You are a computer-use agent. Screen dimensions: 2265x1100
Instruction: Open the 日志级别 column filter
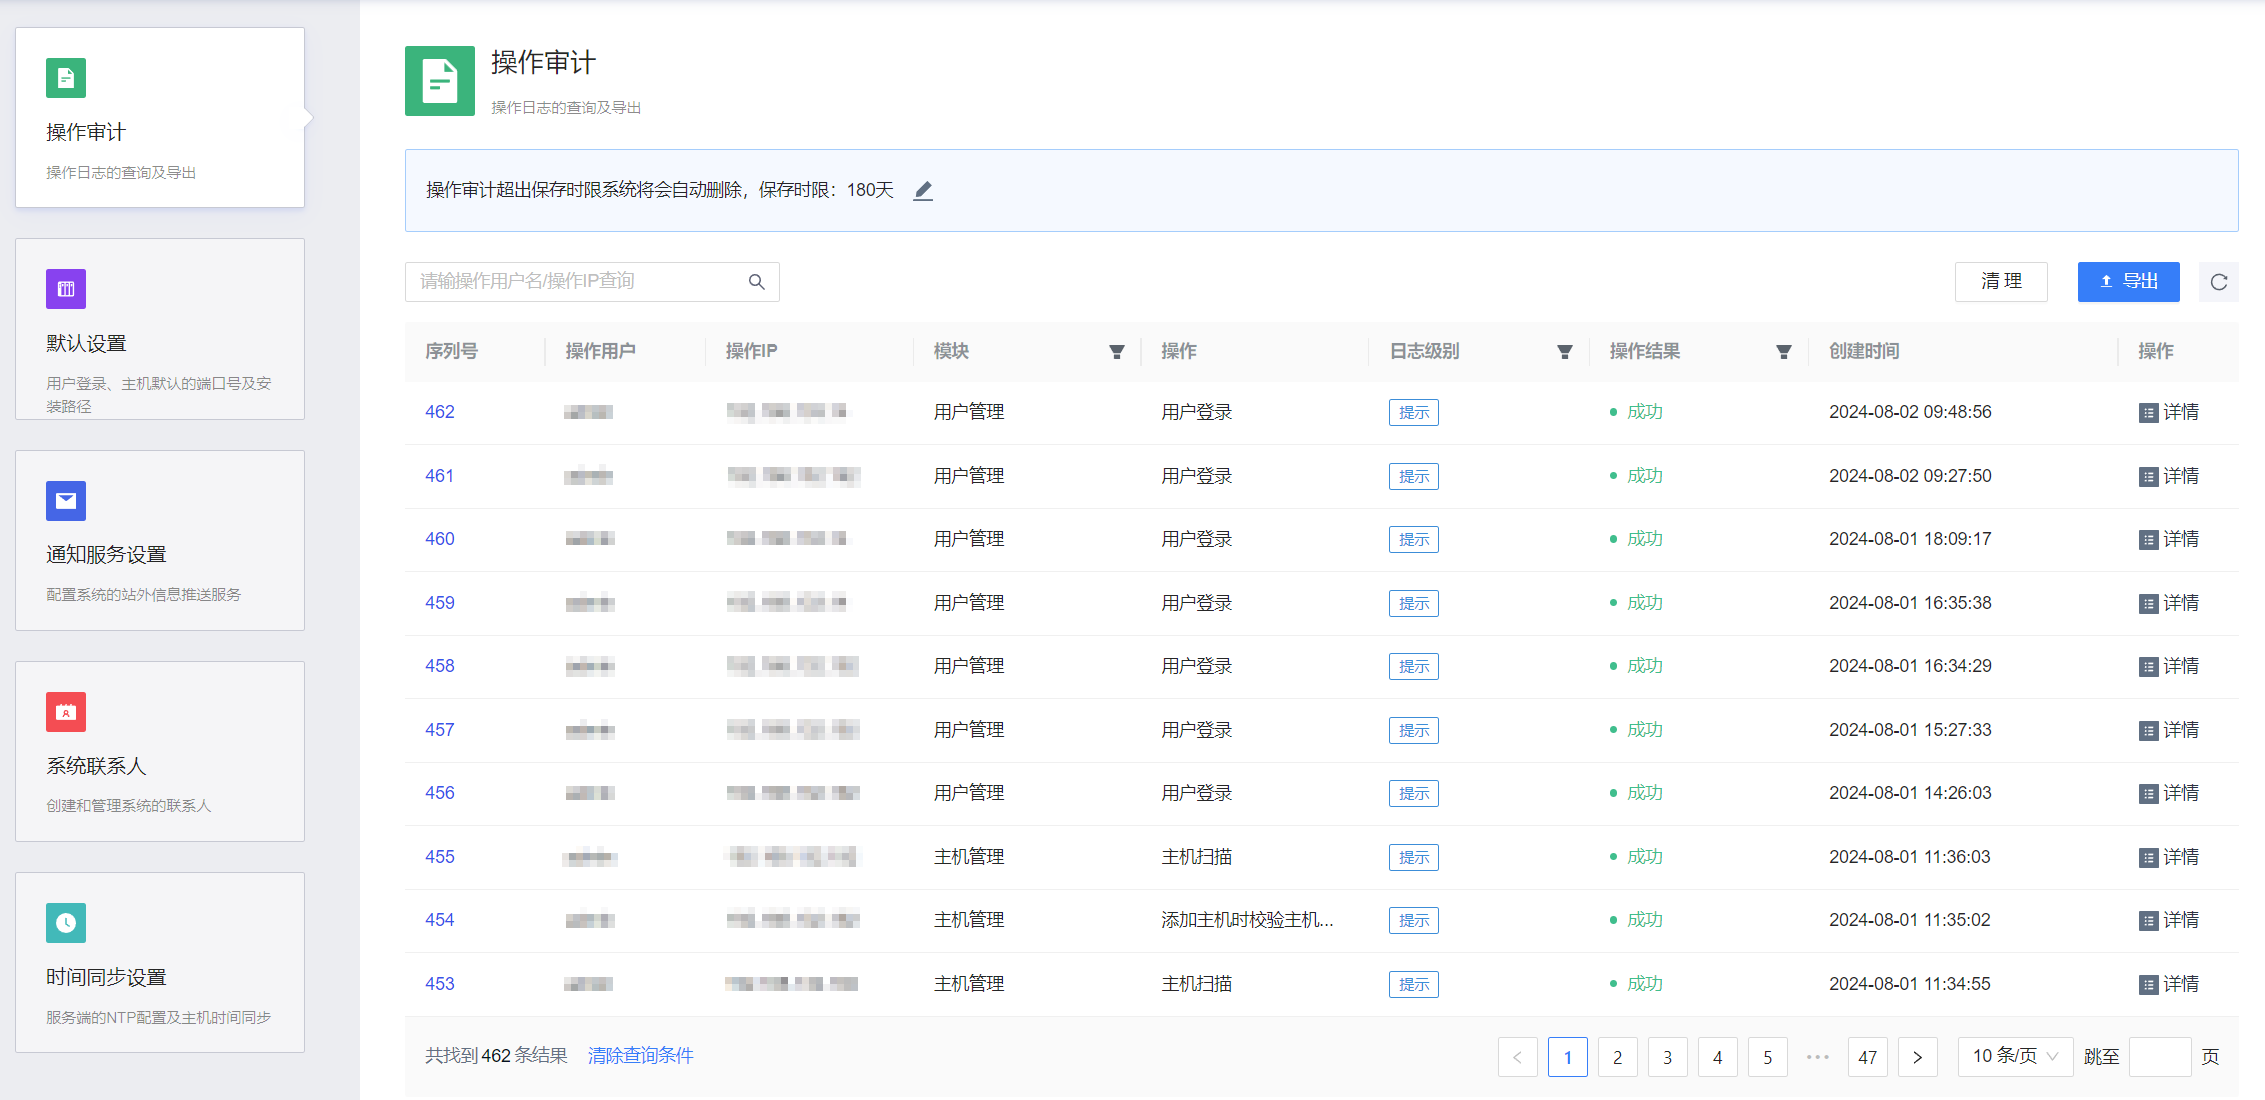1565,352
